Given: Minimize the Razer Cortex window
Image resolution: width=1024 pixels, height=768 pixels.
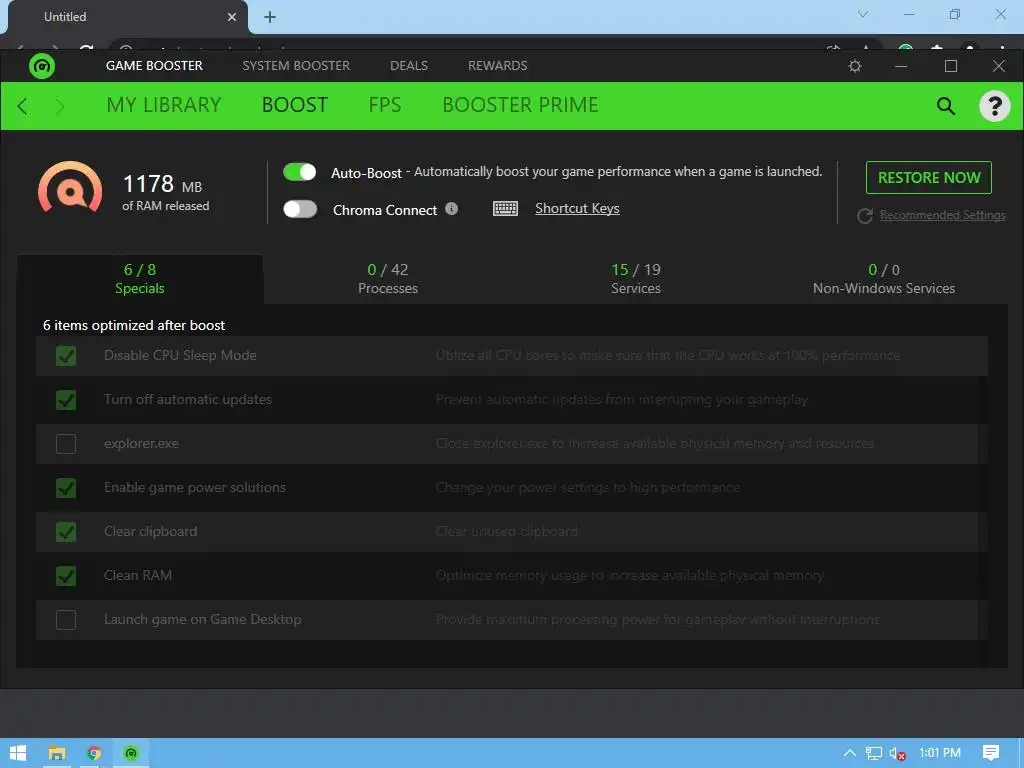Looking at the screenshot, I should [x=901, y=66].
